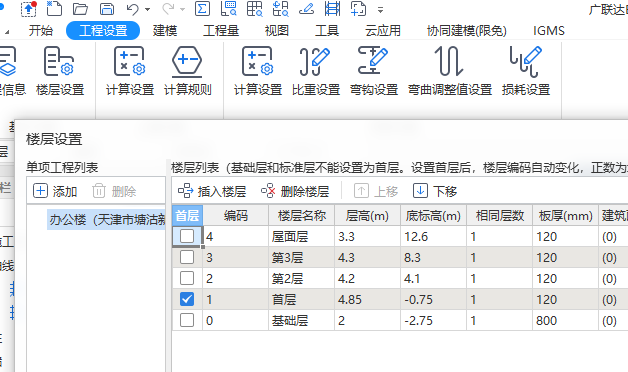Open the IGMS tab
This screenshot has height=372, width=628.
(x=549, y=30)
